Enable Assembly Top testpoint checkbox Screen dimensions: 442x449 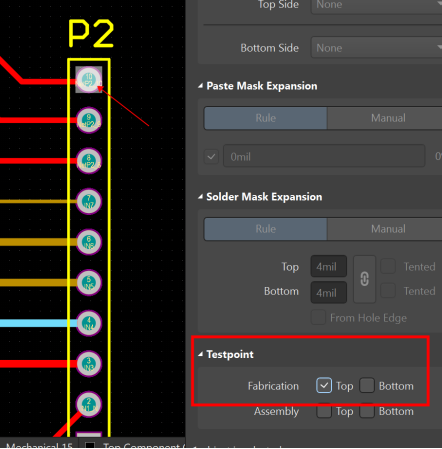[324, 411]
